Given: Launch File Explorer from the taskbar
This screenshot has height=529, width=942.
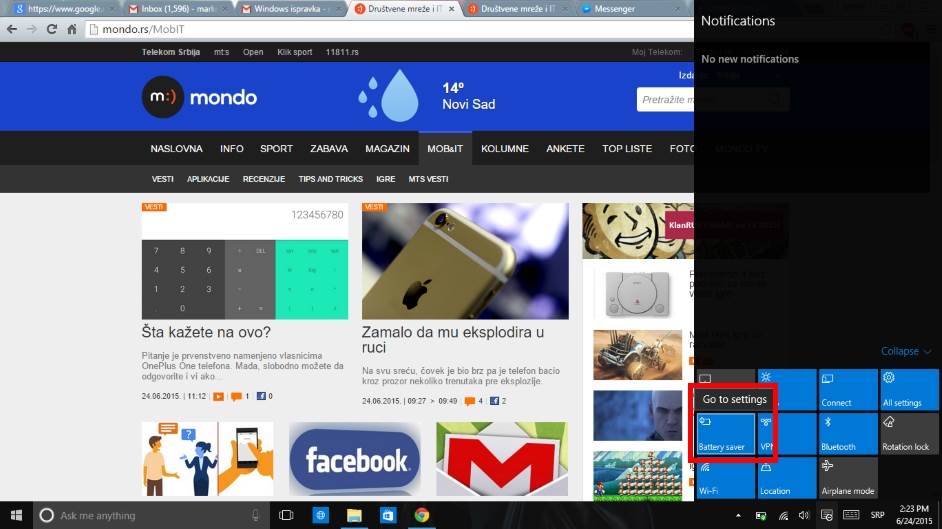Looking at the screenshot, I should pyautogui.click(x=354, y=516).
